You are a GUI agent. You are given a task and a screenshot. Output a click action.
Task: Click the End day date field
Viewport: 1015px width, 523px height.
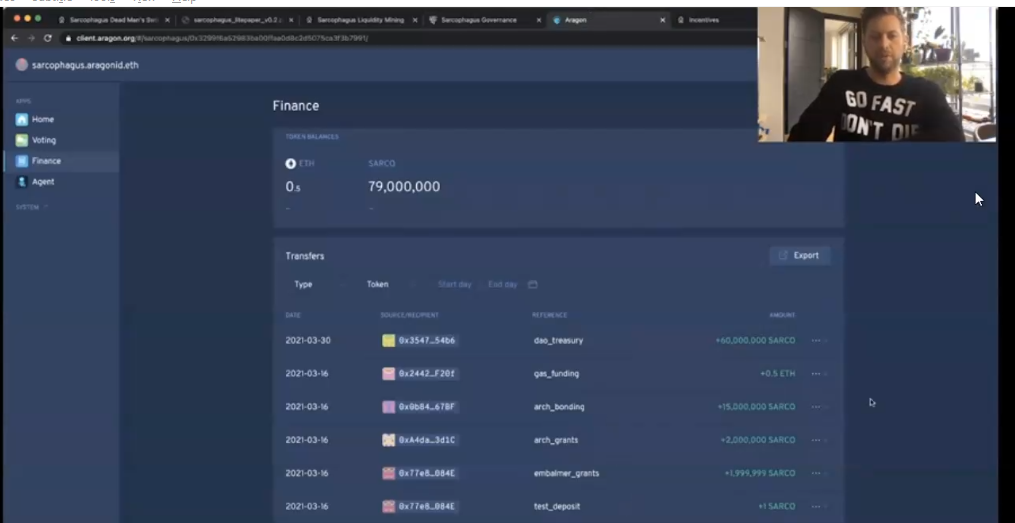[502, 284]
